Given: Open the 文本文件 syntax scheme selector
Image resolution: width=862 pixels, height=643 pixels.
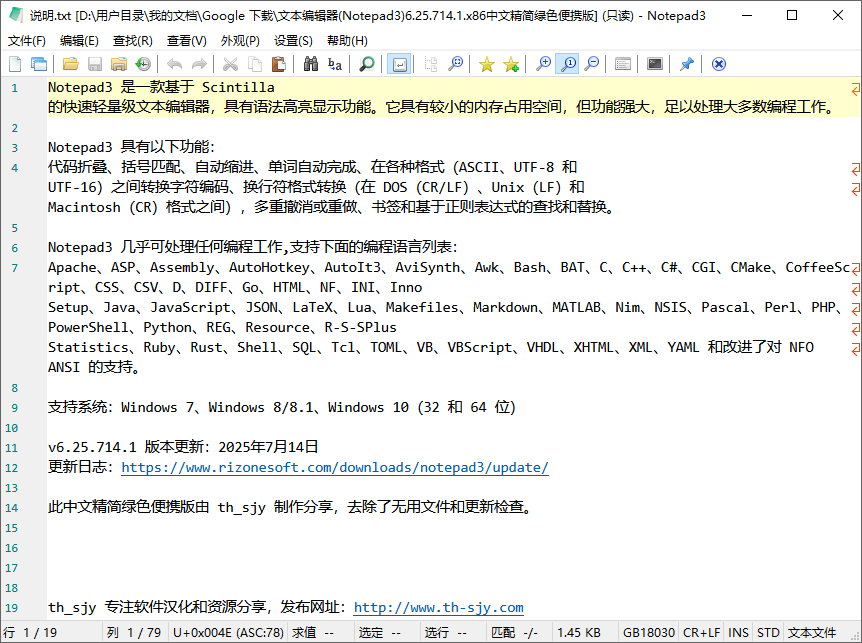Looking at the screenshot, I should pos(812,633).
